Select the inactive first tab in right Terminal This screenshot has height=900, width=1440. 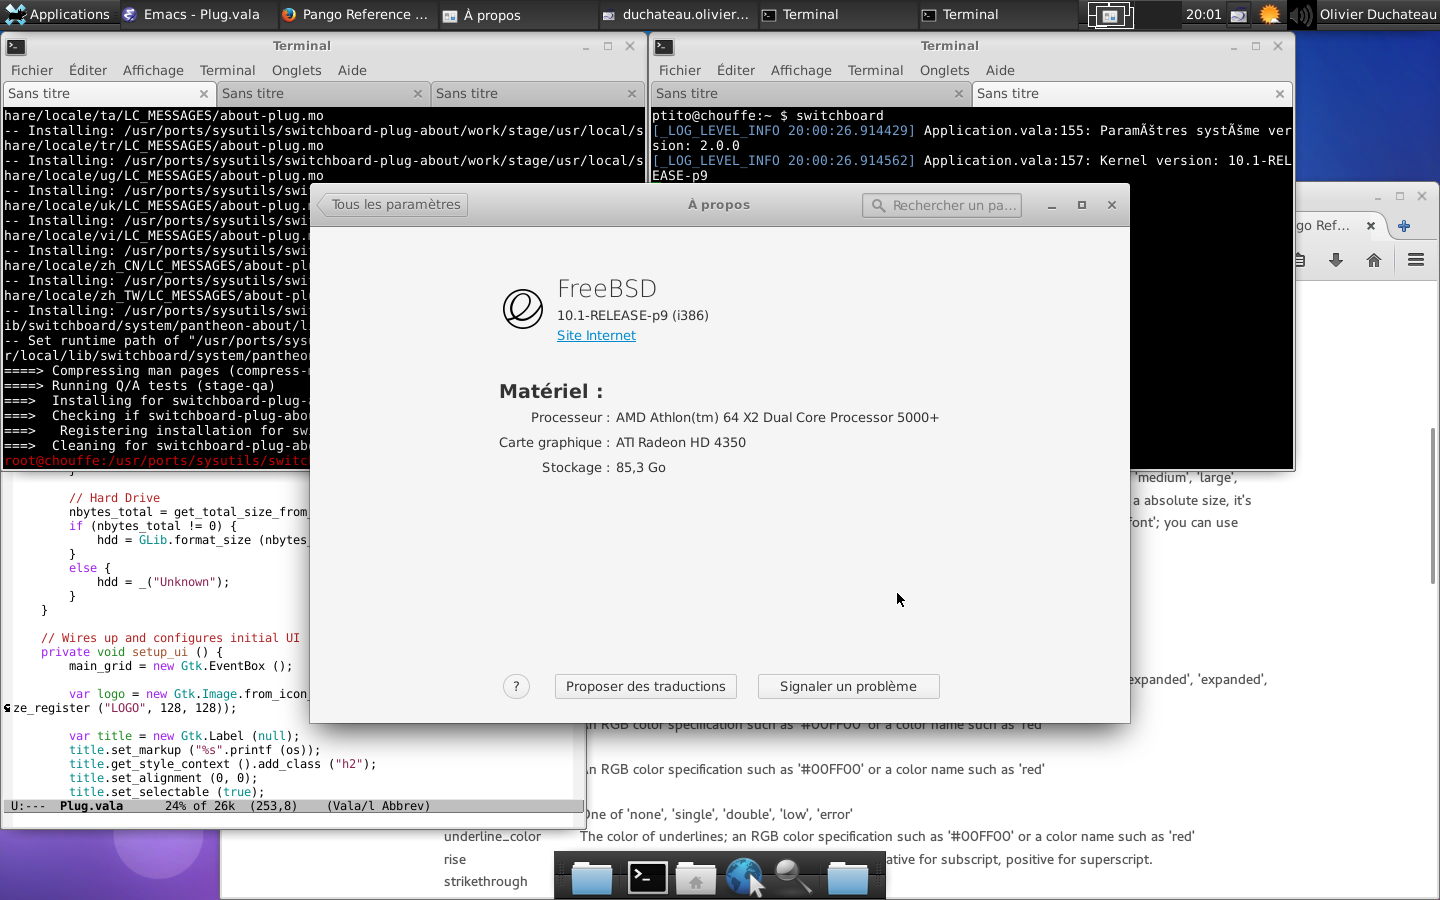(x=811, y=94)
